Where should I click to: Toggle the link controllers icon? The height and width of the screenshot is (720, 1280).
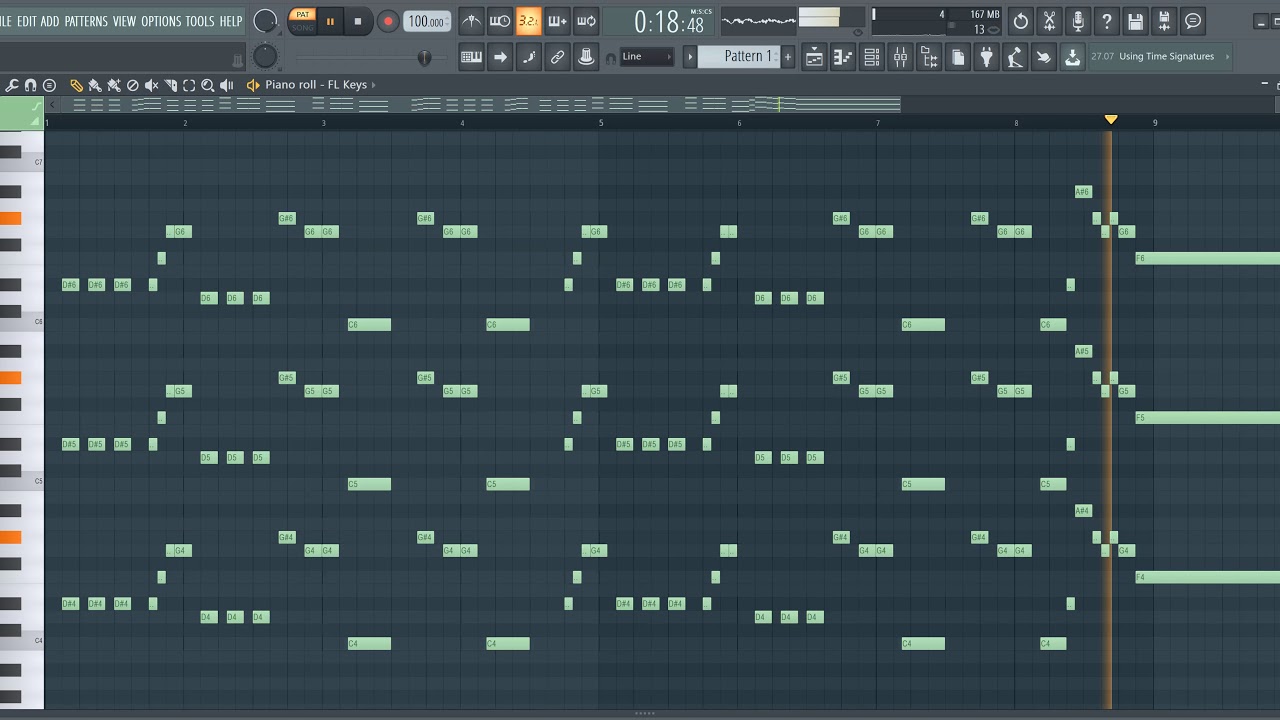coord(558,57)
